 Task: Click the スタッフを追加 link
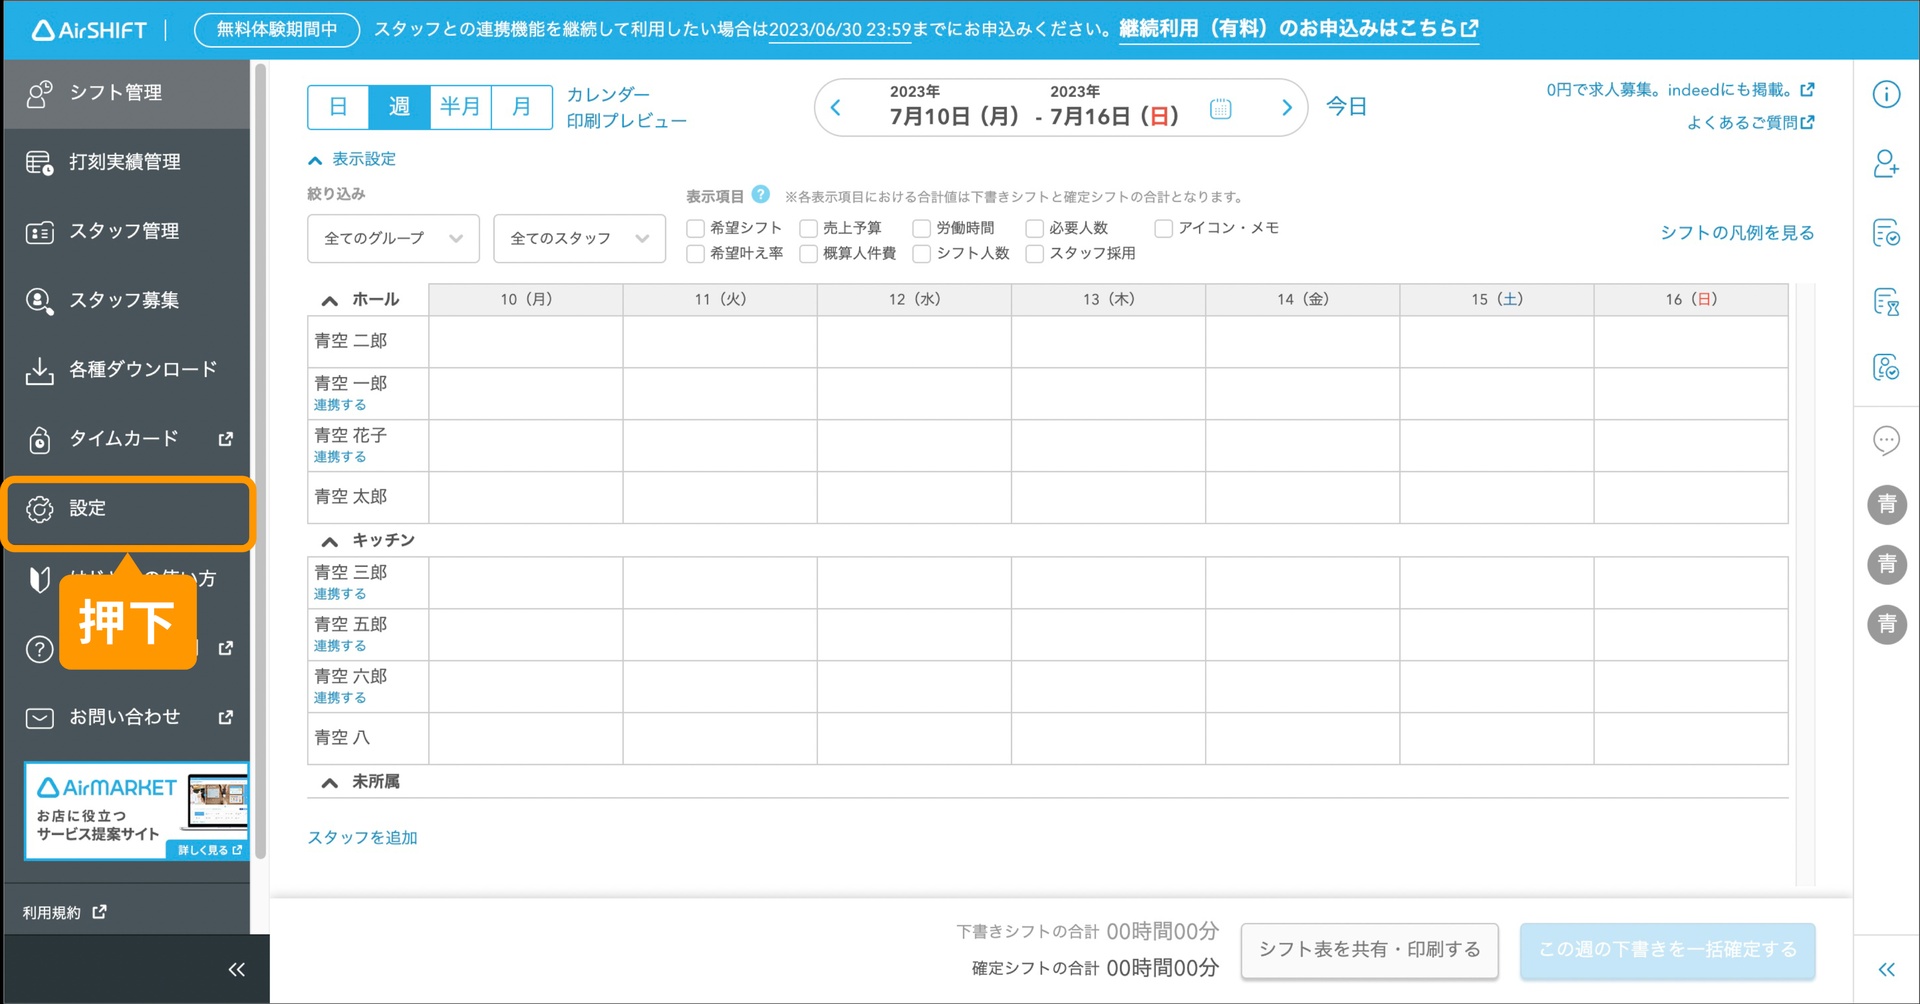pyautogui.click(x=362, y=838)
